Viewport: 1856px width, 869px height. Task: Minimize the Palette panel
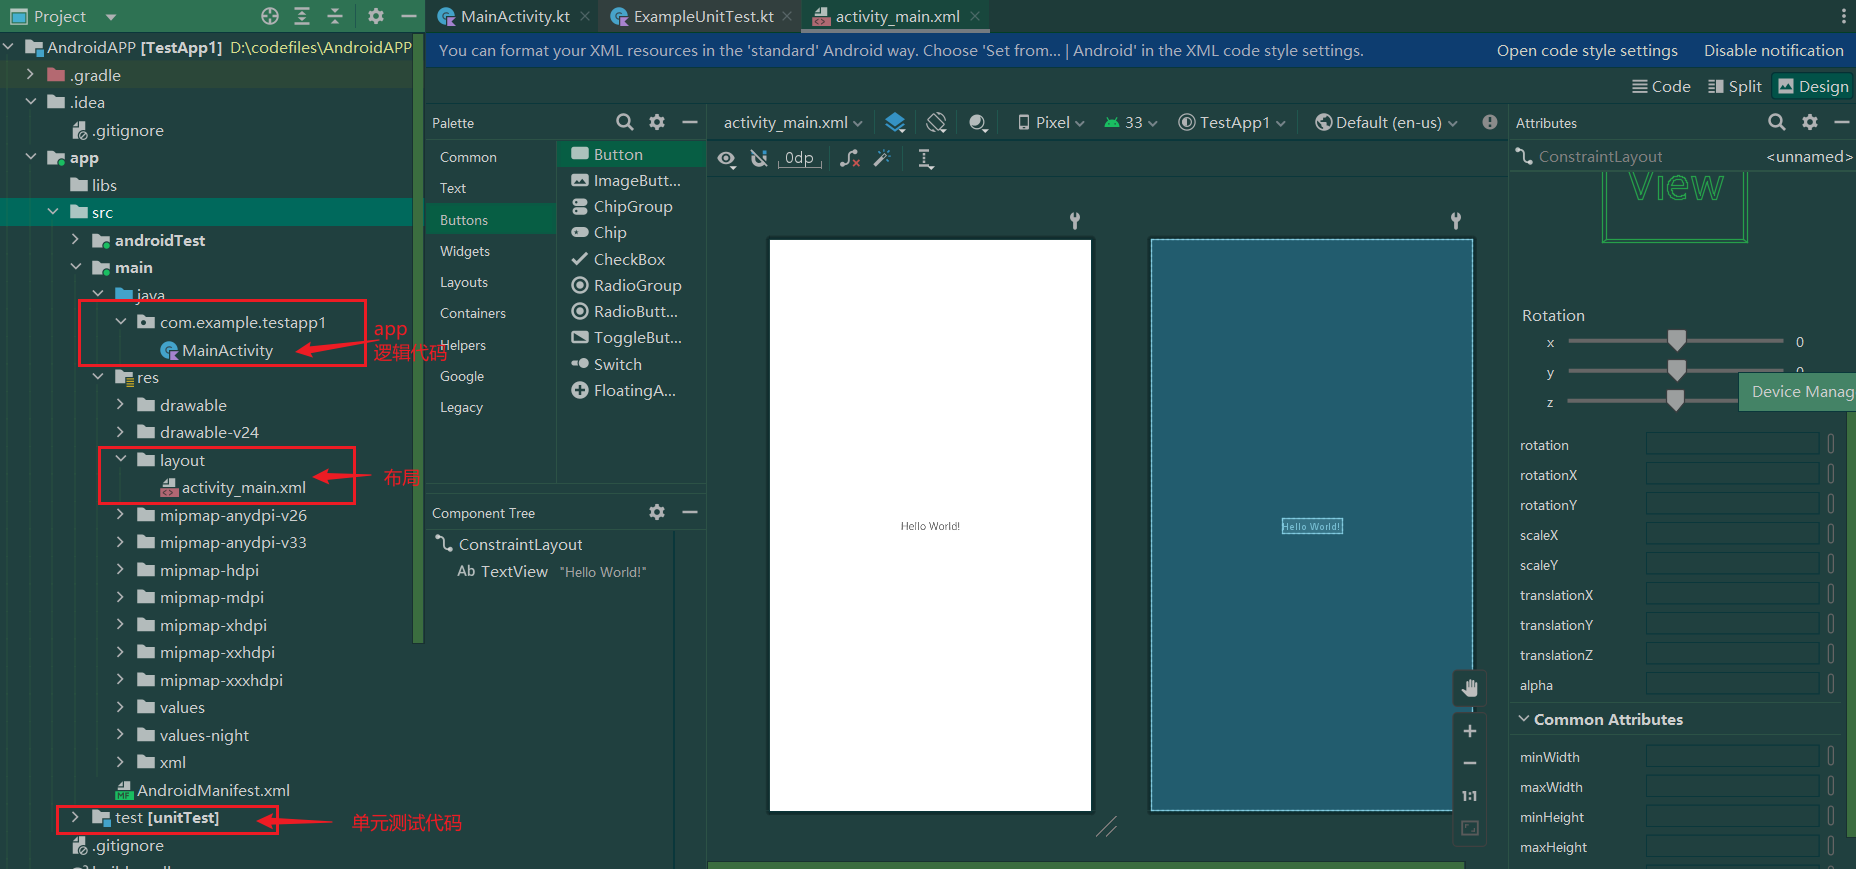689,122
